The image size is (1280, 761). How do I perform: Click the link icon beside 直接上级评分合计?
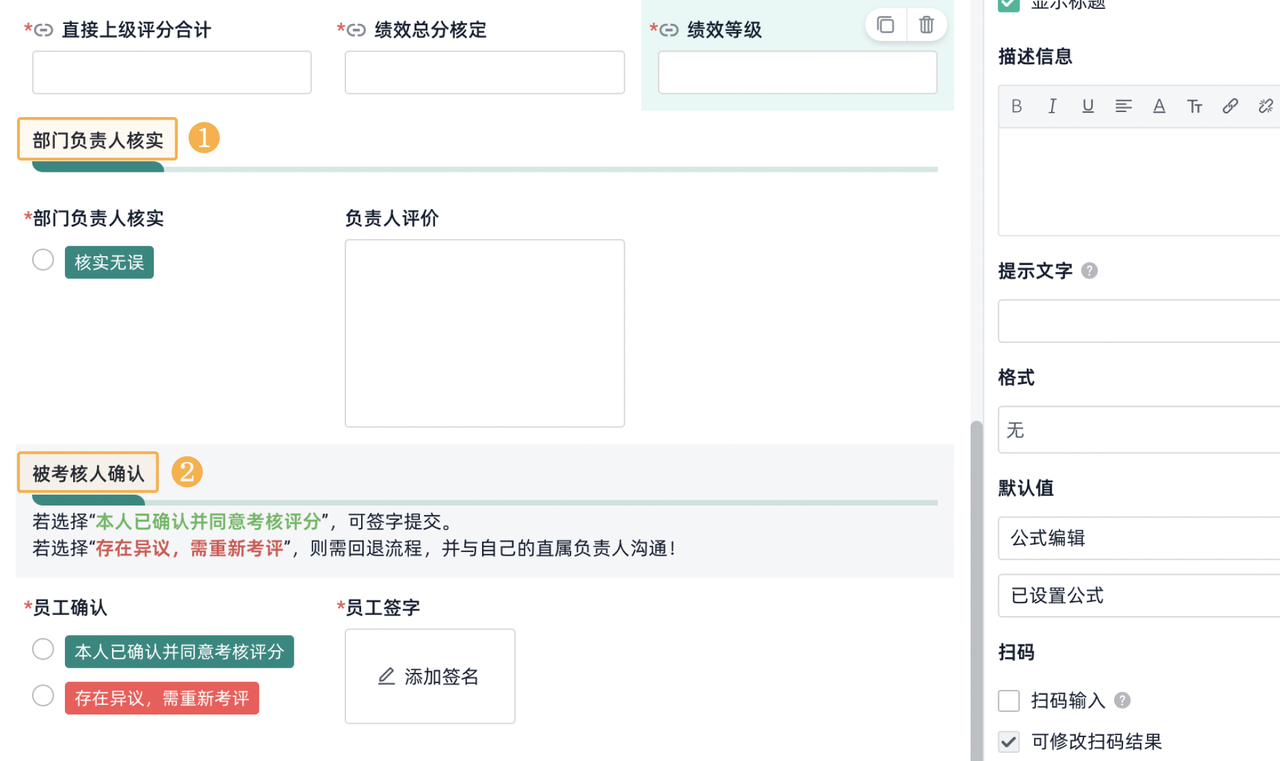44,30
